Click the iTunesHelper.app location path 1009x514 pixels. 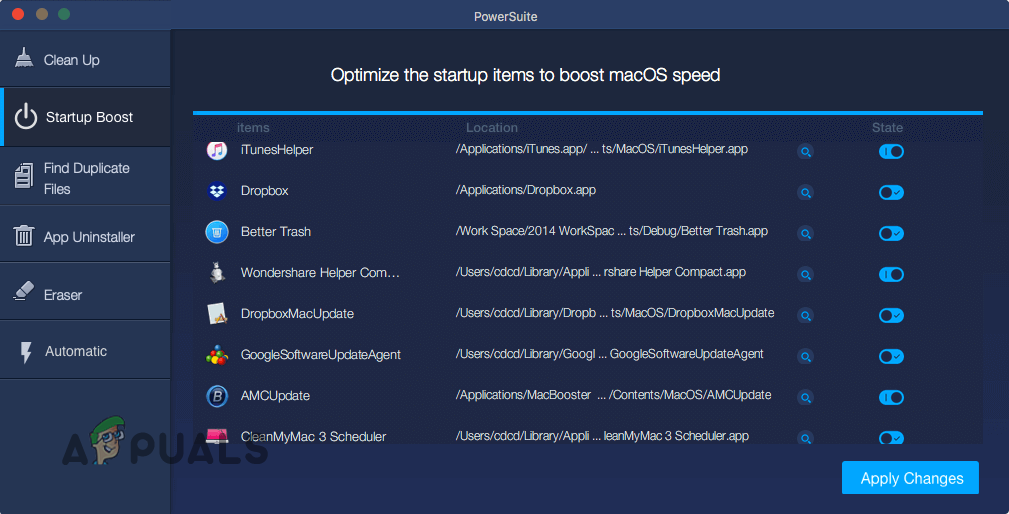coord(602,149)
